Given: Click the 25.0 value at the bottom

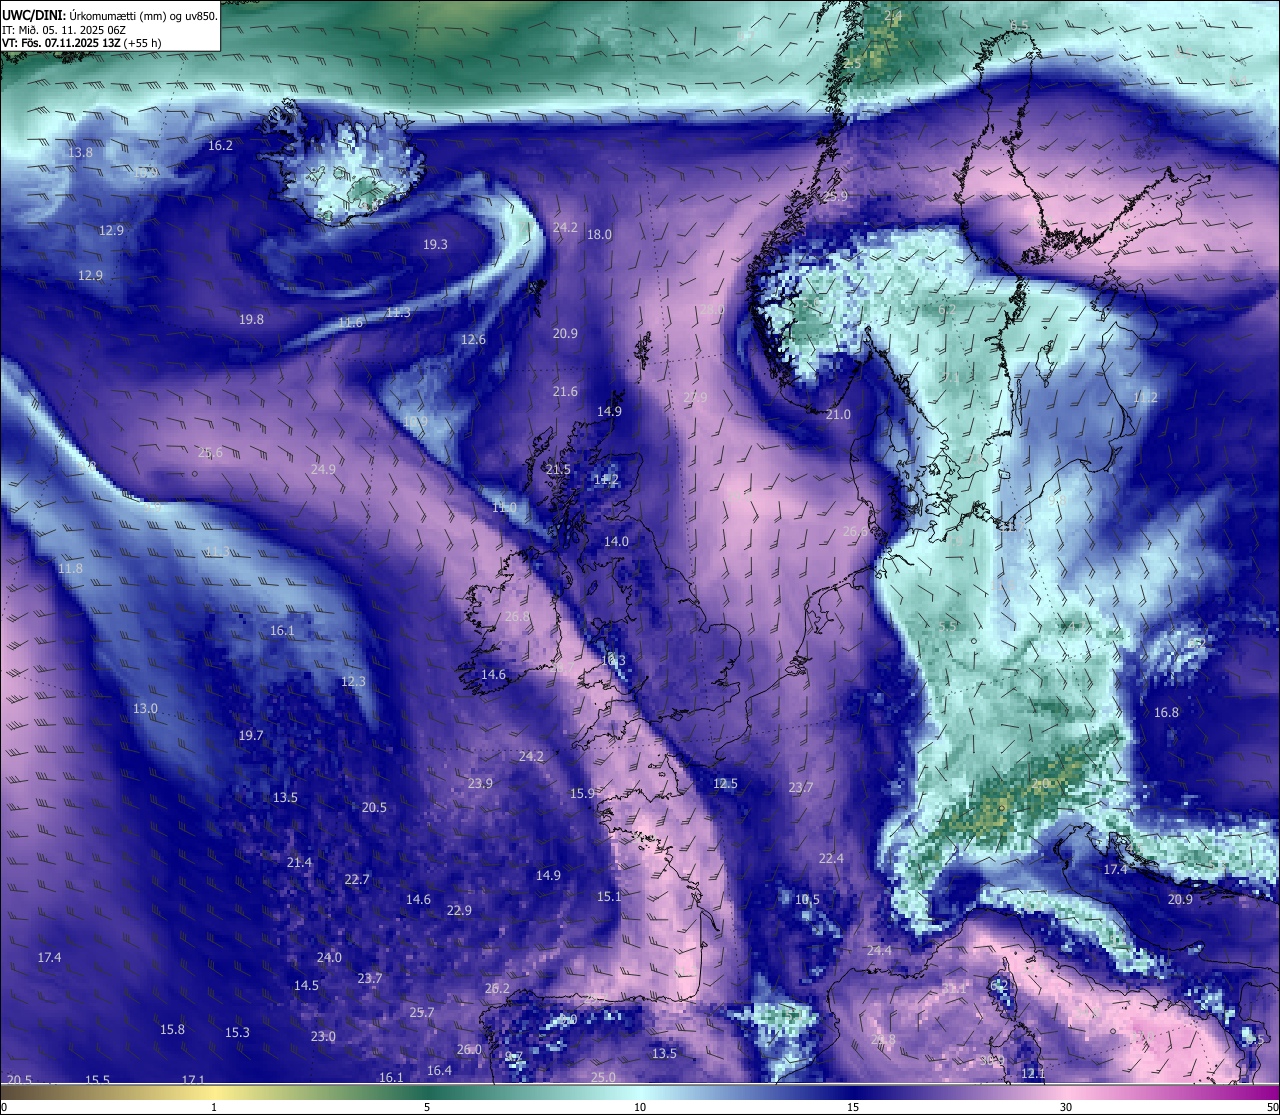Looking at the screenshot, I should tap(603, 1077).
